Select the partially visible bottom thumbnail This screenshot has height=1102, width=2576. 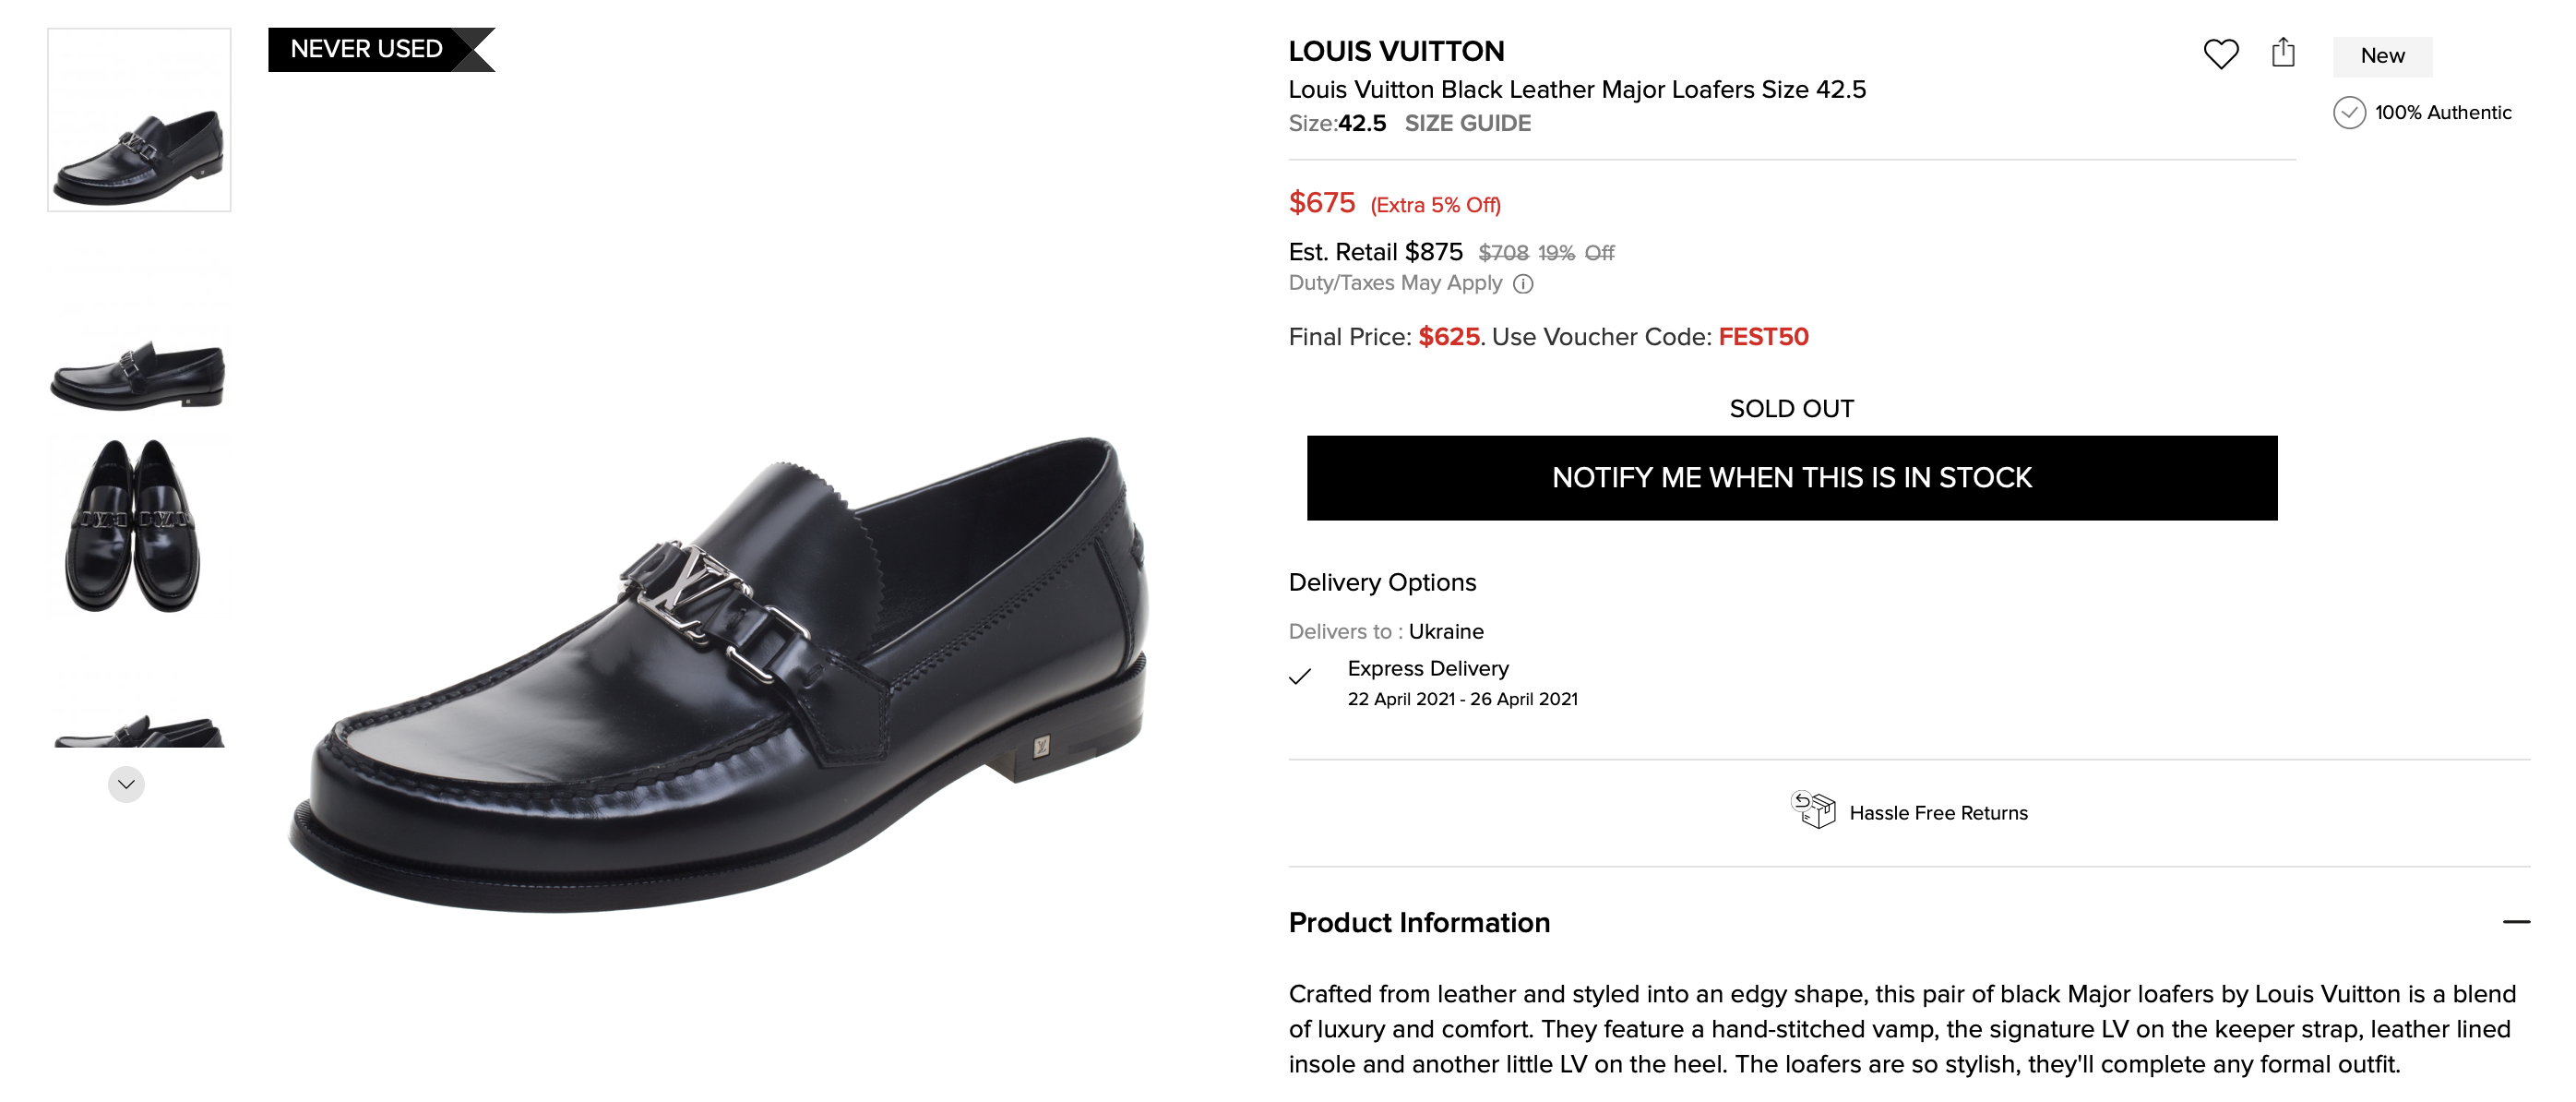coord(139,730)
